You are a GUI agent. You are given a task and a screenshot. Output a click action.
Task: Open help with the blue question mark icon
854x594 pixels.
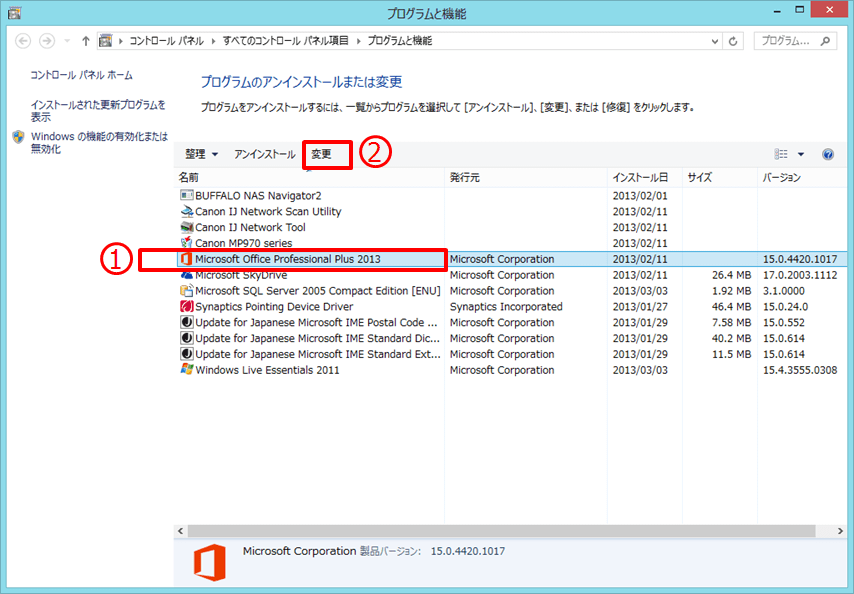tap(828, 155)
